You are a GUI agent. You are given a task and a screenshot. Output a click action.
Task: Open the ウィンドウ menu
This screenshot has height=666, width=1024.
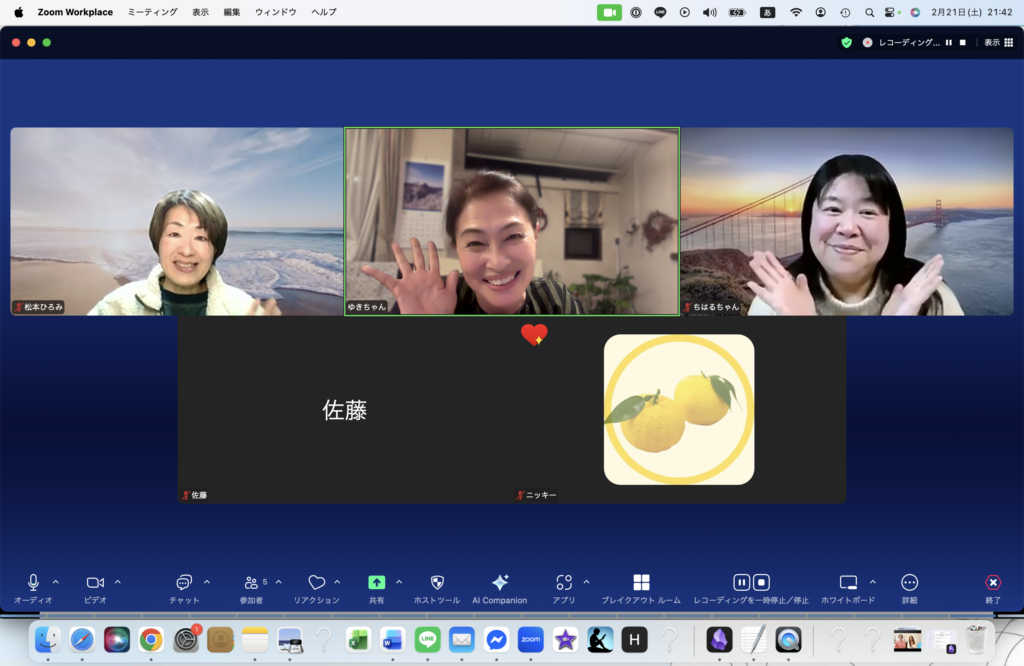(275, 12)
